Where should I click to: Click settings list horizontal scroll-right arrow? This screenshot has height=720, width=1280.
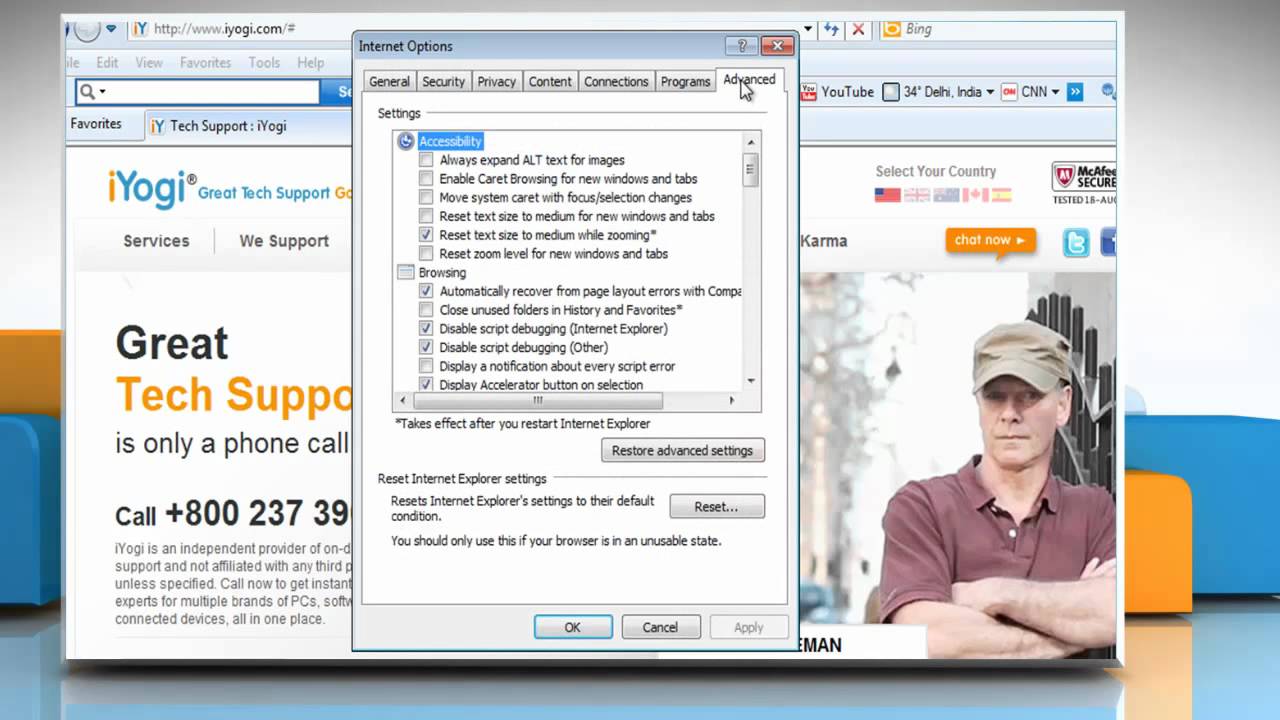[731, 400]
